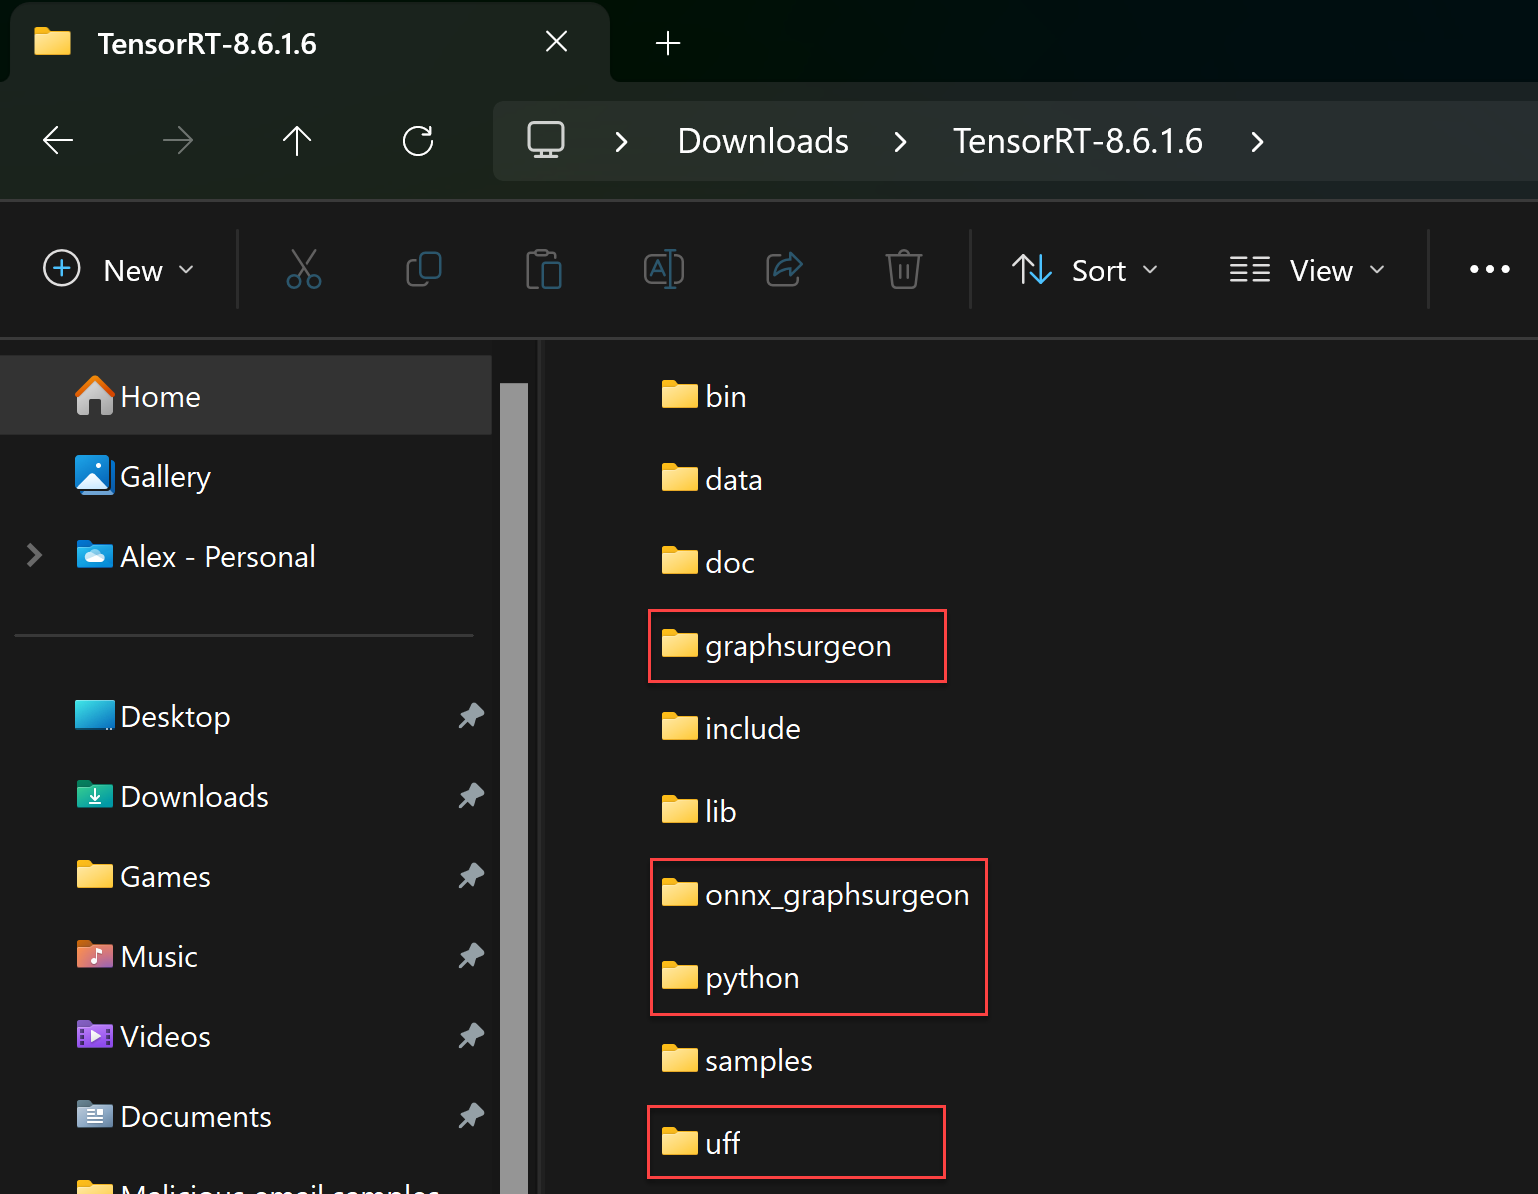Expand chevron after Downloads in address bar
The width and height of the screenshot is (1538, 1194).
tap(900, 142)
